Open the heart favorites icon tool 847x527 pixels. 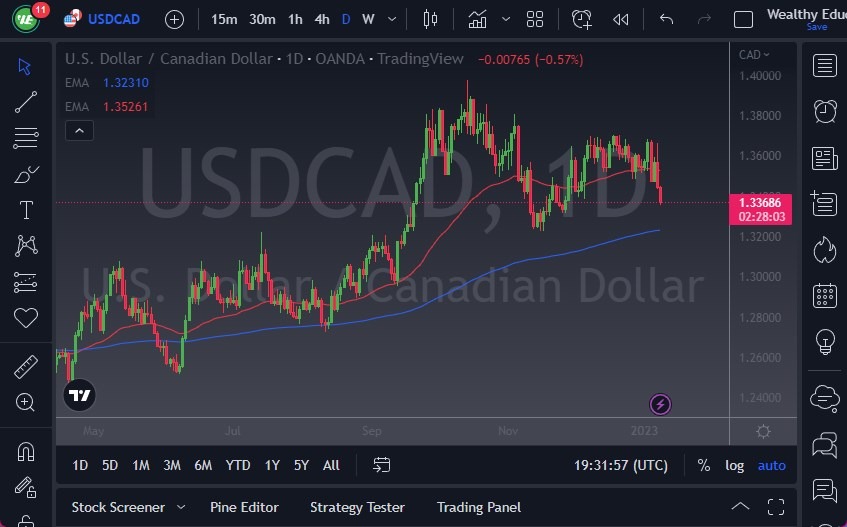(x=25, y=317)
